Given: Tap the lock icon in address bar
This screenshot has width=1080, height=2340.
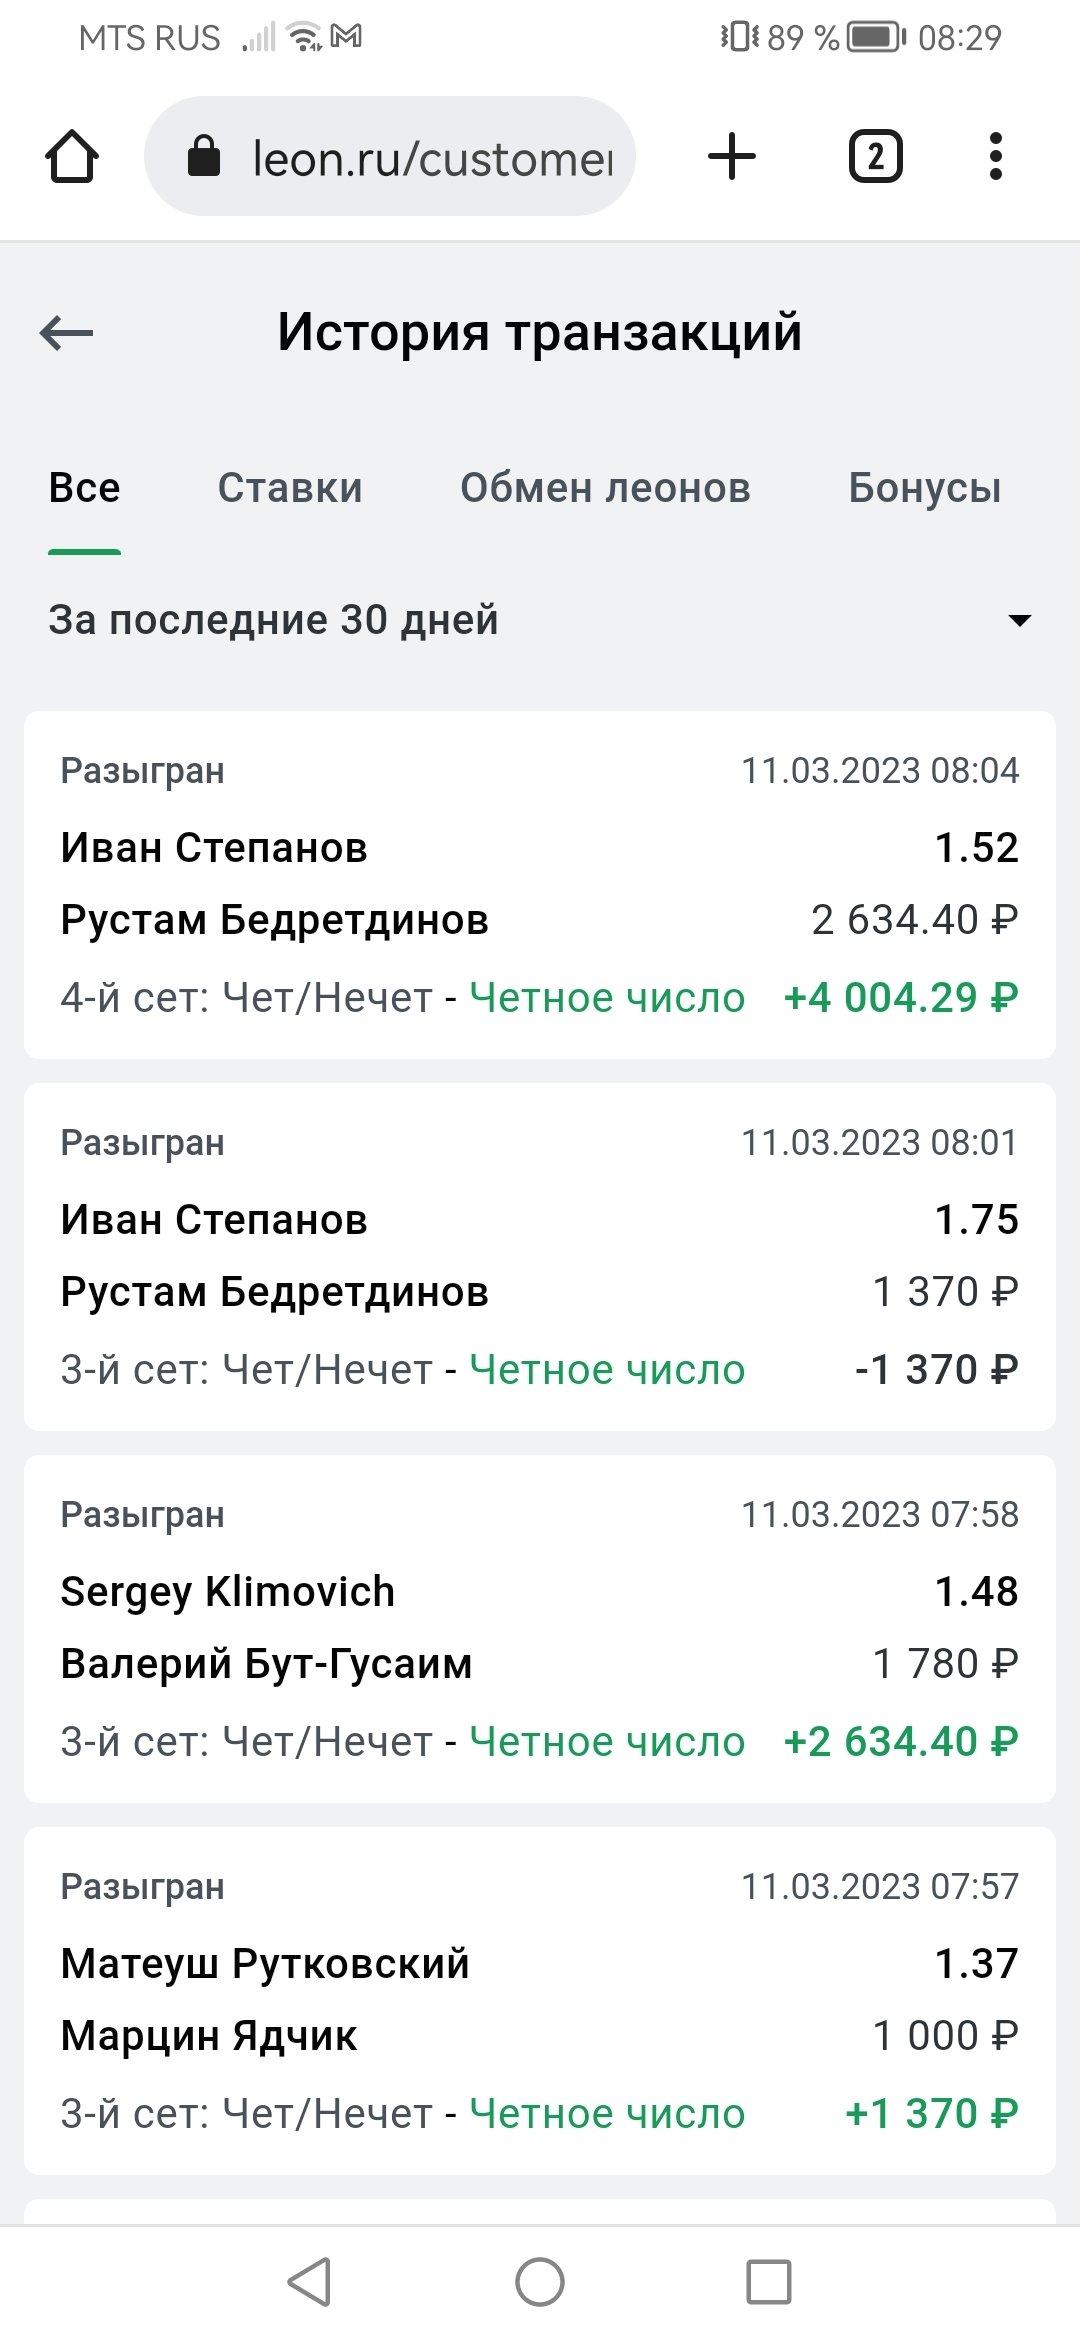Looking at the screenshot, I should pos(204,156).
